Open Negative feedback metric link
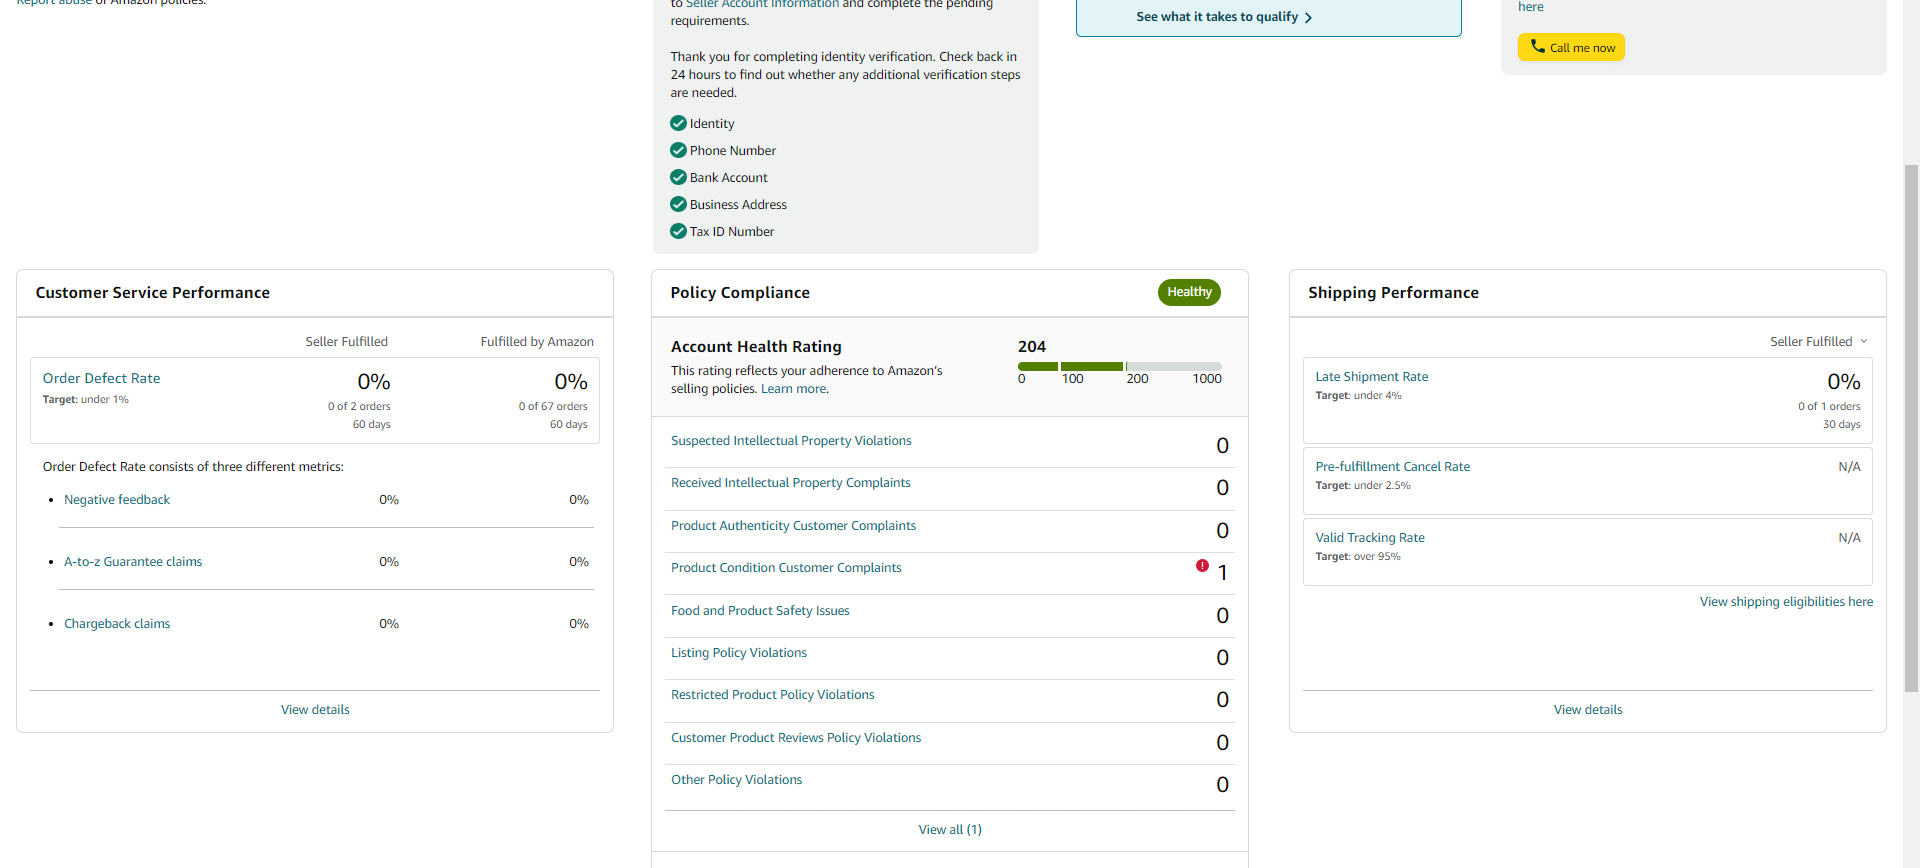1920x868 pixels. [x=117, y=500]
